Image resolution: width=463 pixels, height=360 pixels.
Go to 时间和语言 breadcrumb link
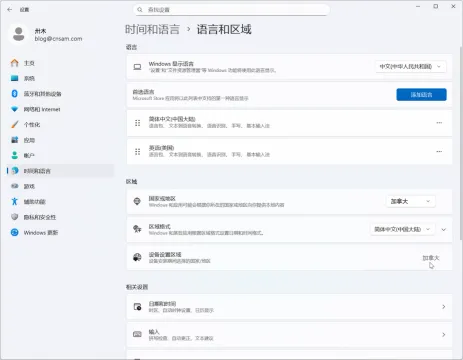pos(152,29)
